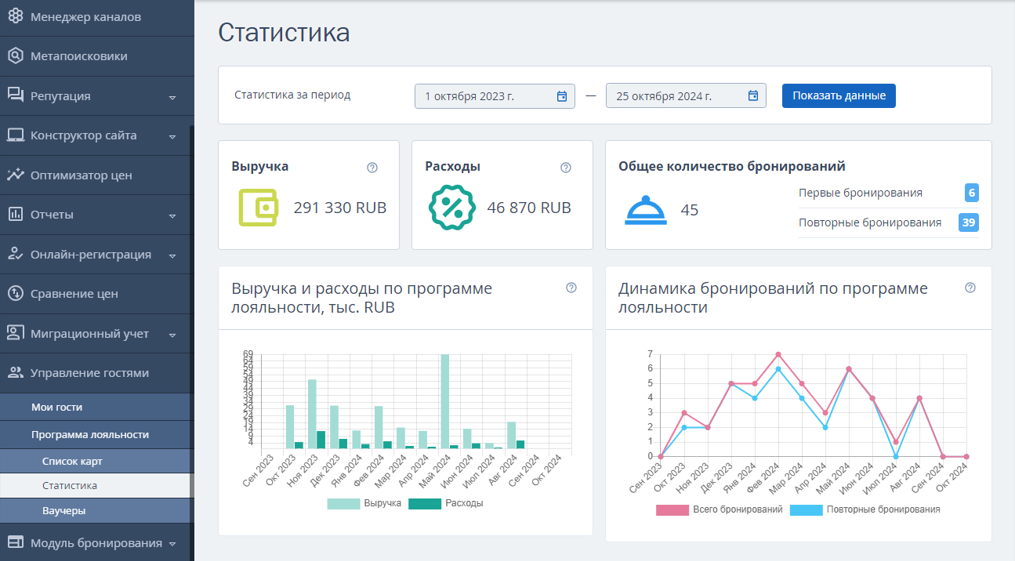Toggle Всего бронирований pink legend swatch
Screen dimensions: 1015x561
[x=672, y=510]
